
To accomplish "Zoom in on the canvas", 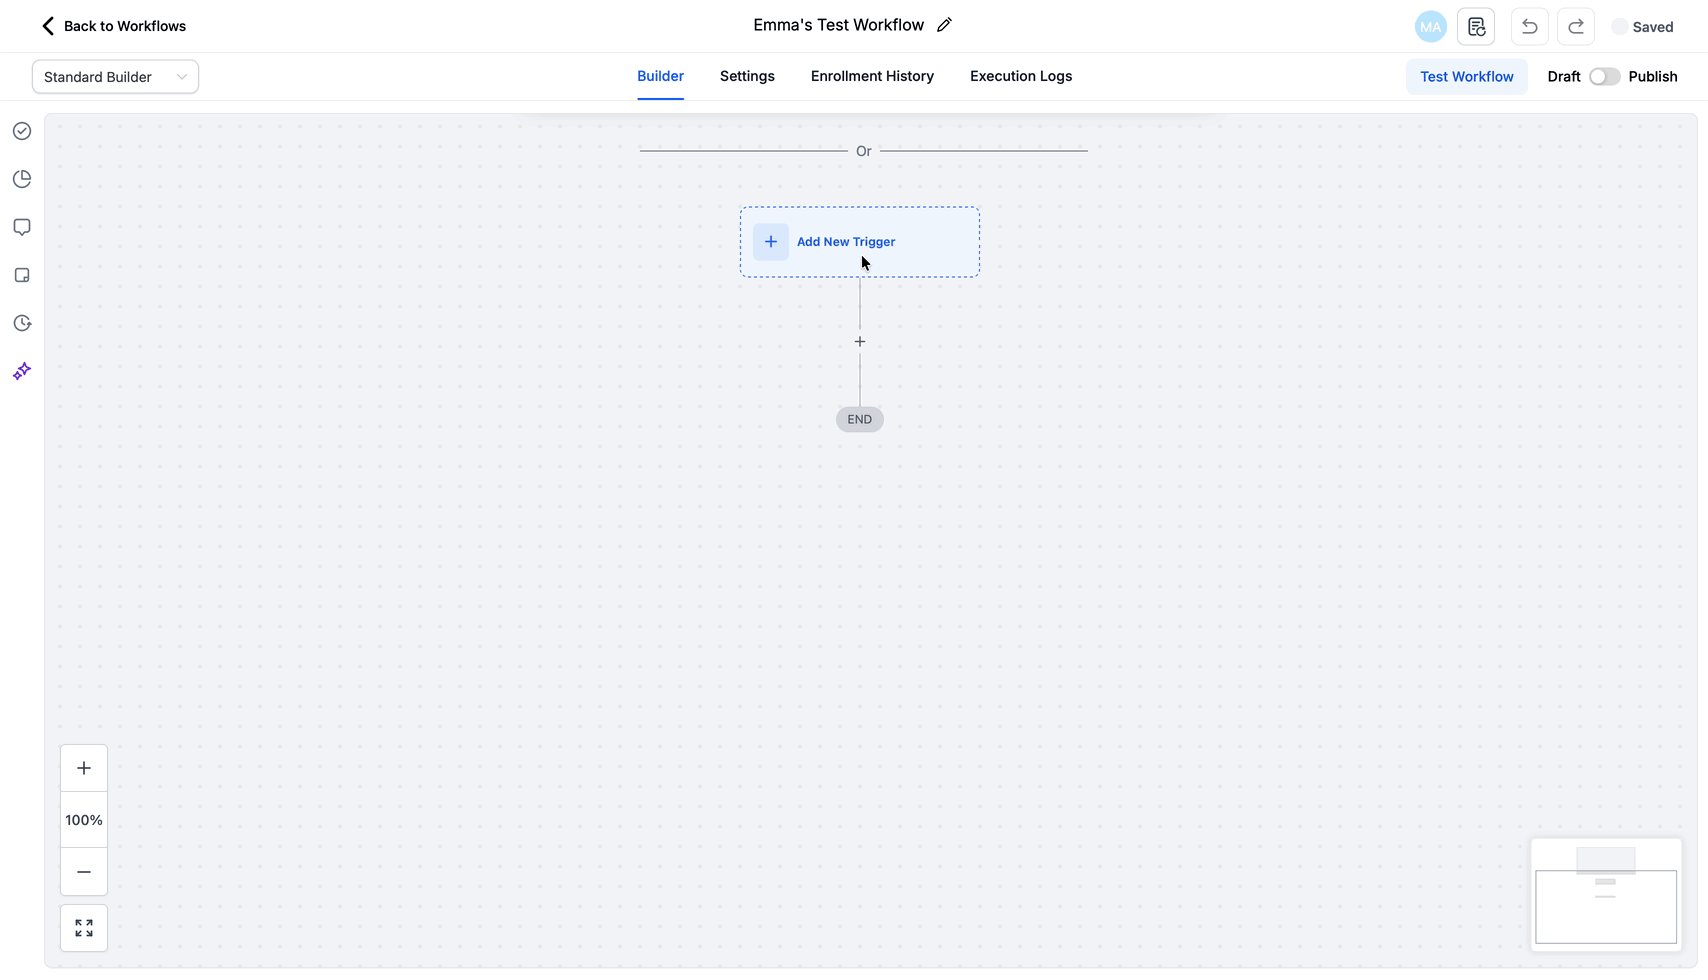I will [x=84, y=768].
